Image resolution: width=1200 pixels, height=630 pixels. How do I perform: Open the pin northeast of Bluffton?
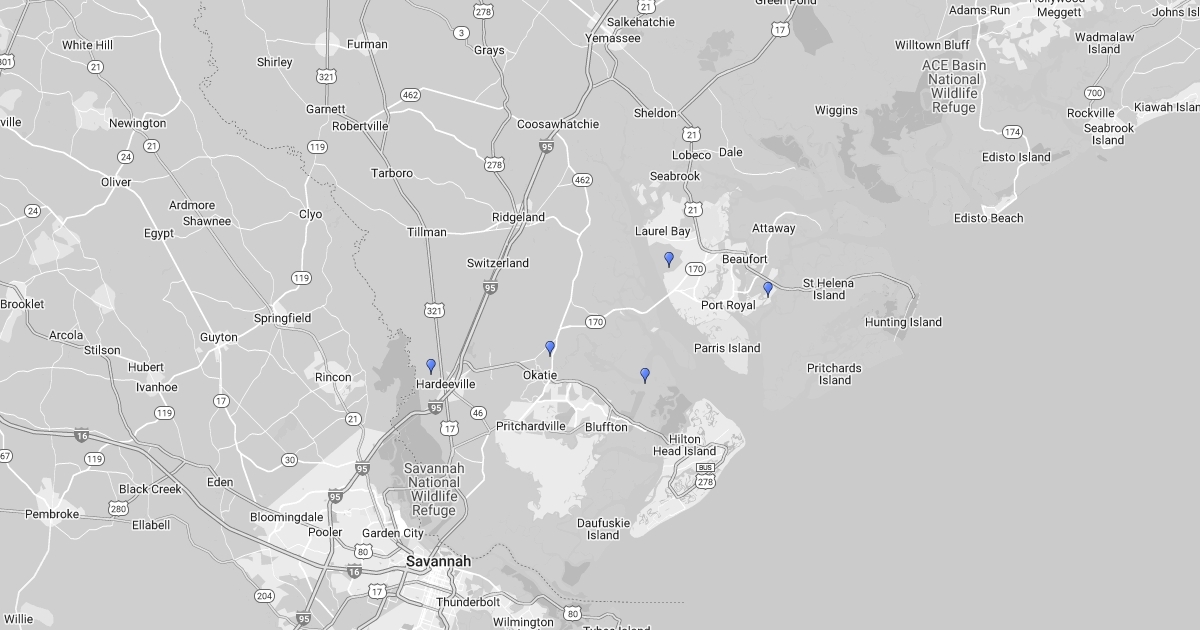[x=645, y=375]
